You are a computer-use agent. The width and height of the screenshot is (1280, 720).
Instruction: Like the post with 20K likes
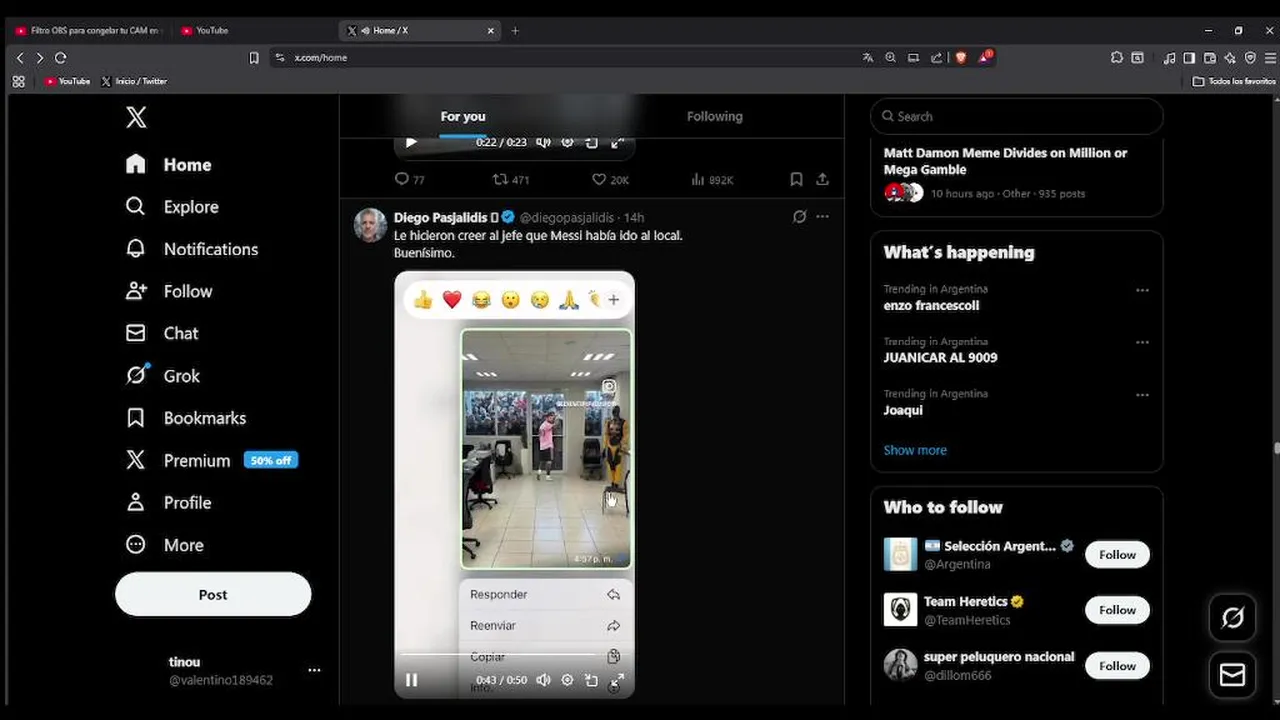click(609, 179)
